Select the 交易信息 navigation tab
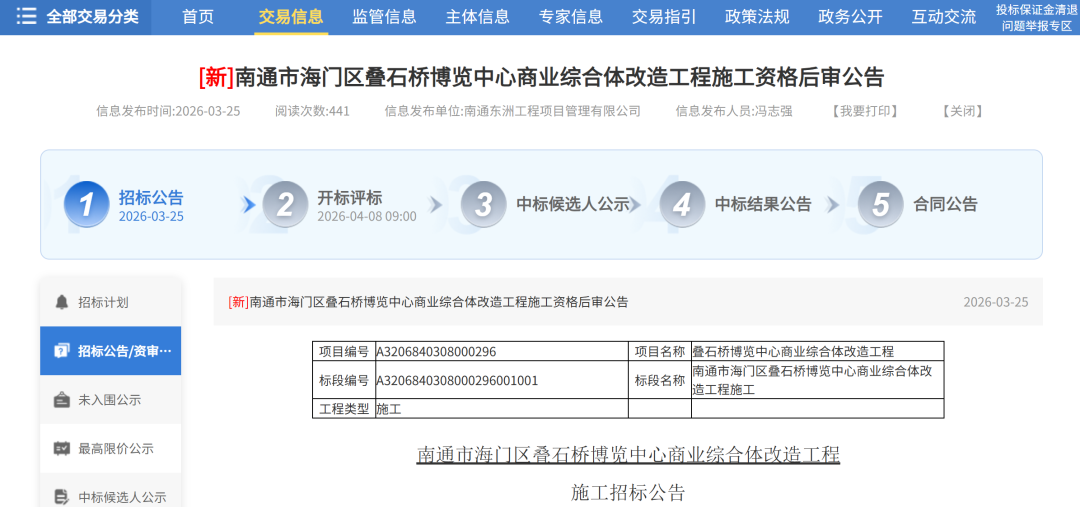 [291, 17]
